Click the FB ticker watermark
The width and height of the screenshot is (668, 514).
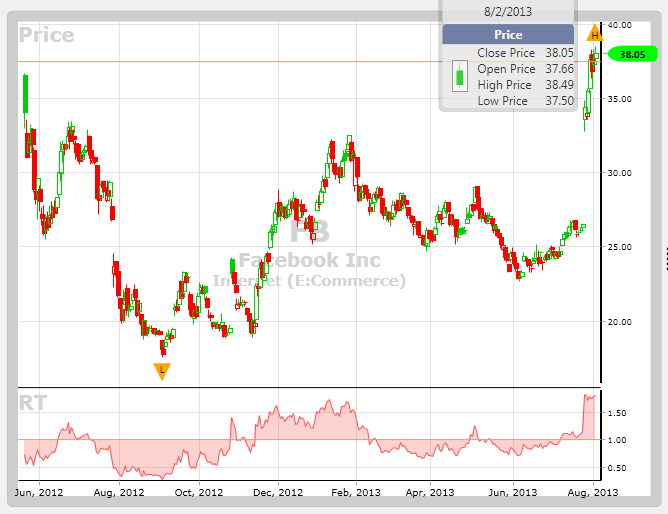point(308,231)
